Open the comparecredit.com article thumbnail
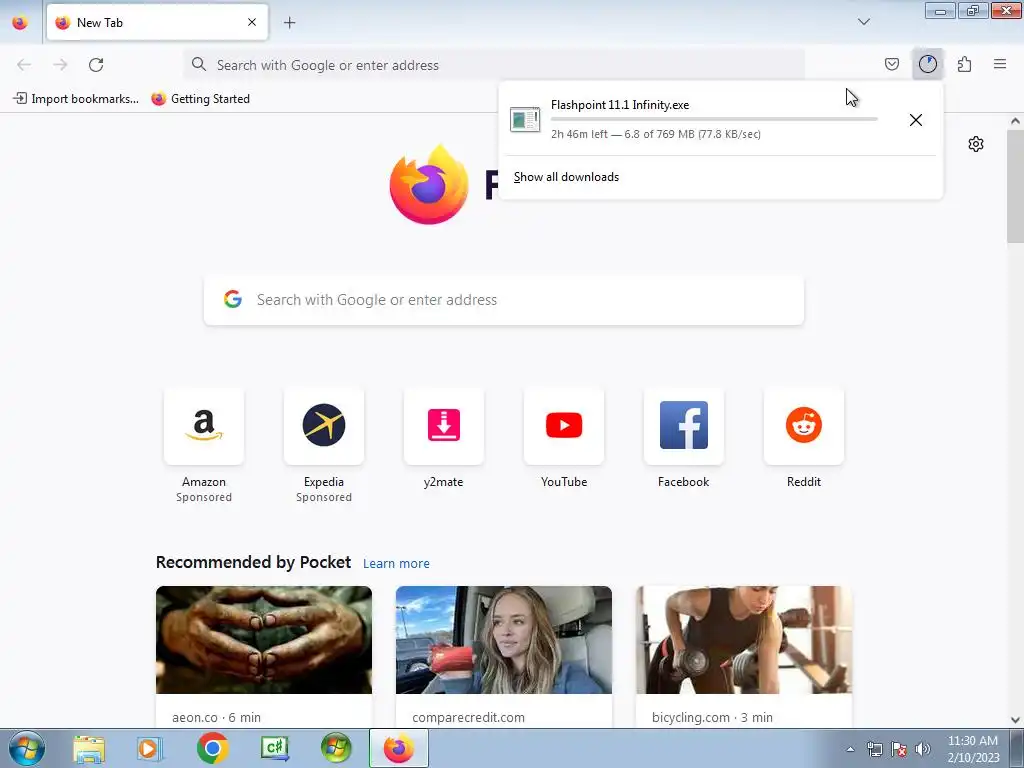The image size is (1024, 768). click(504, 640)
